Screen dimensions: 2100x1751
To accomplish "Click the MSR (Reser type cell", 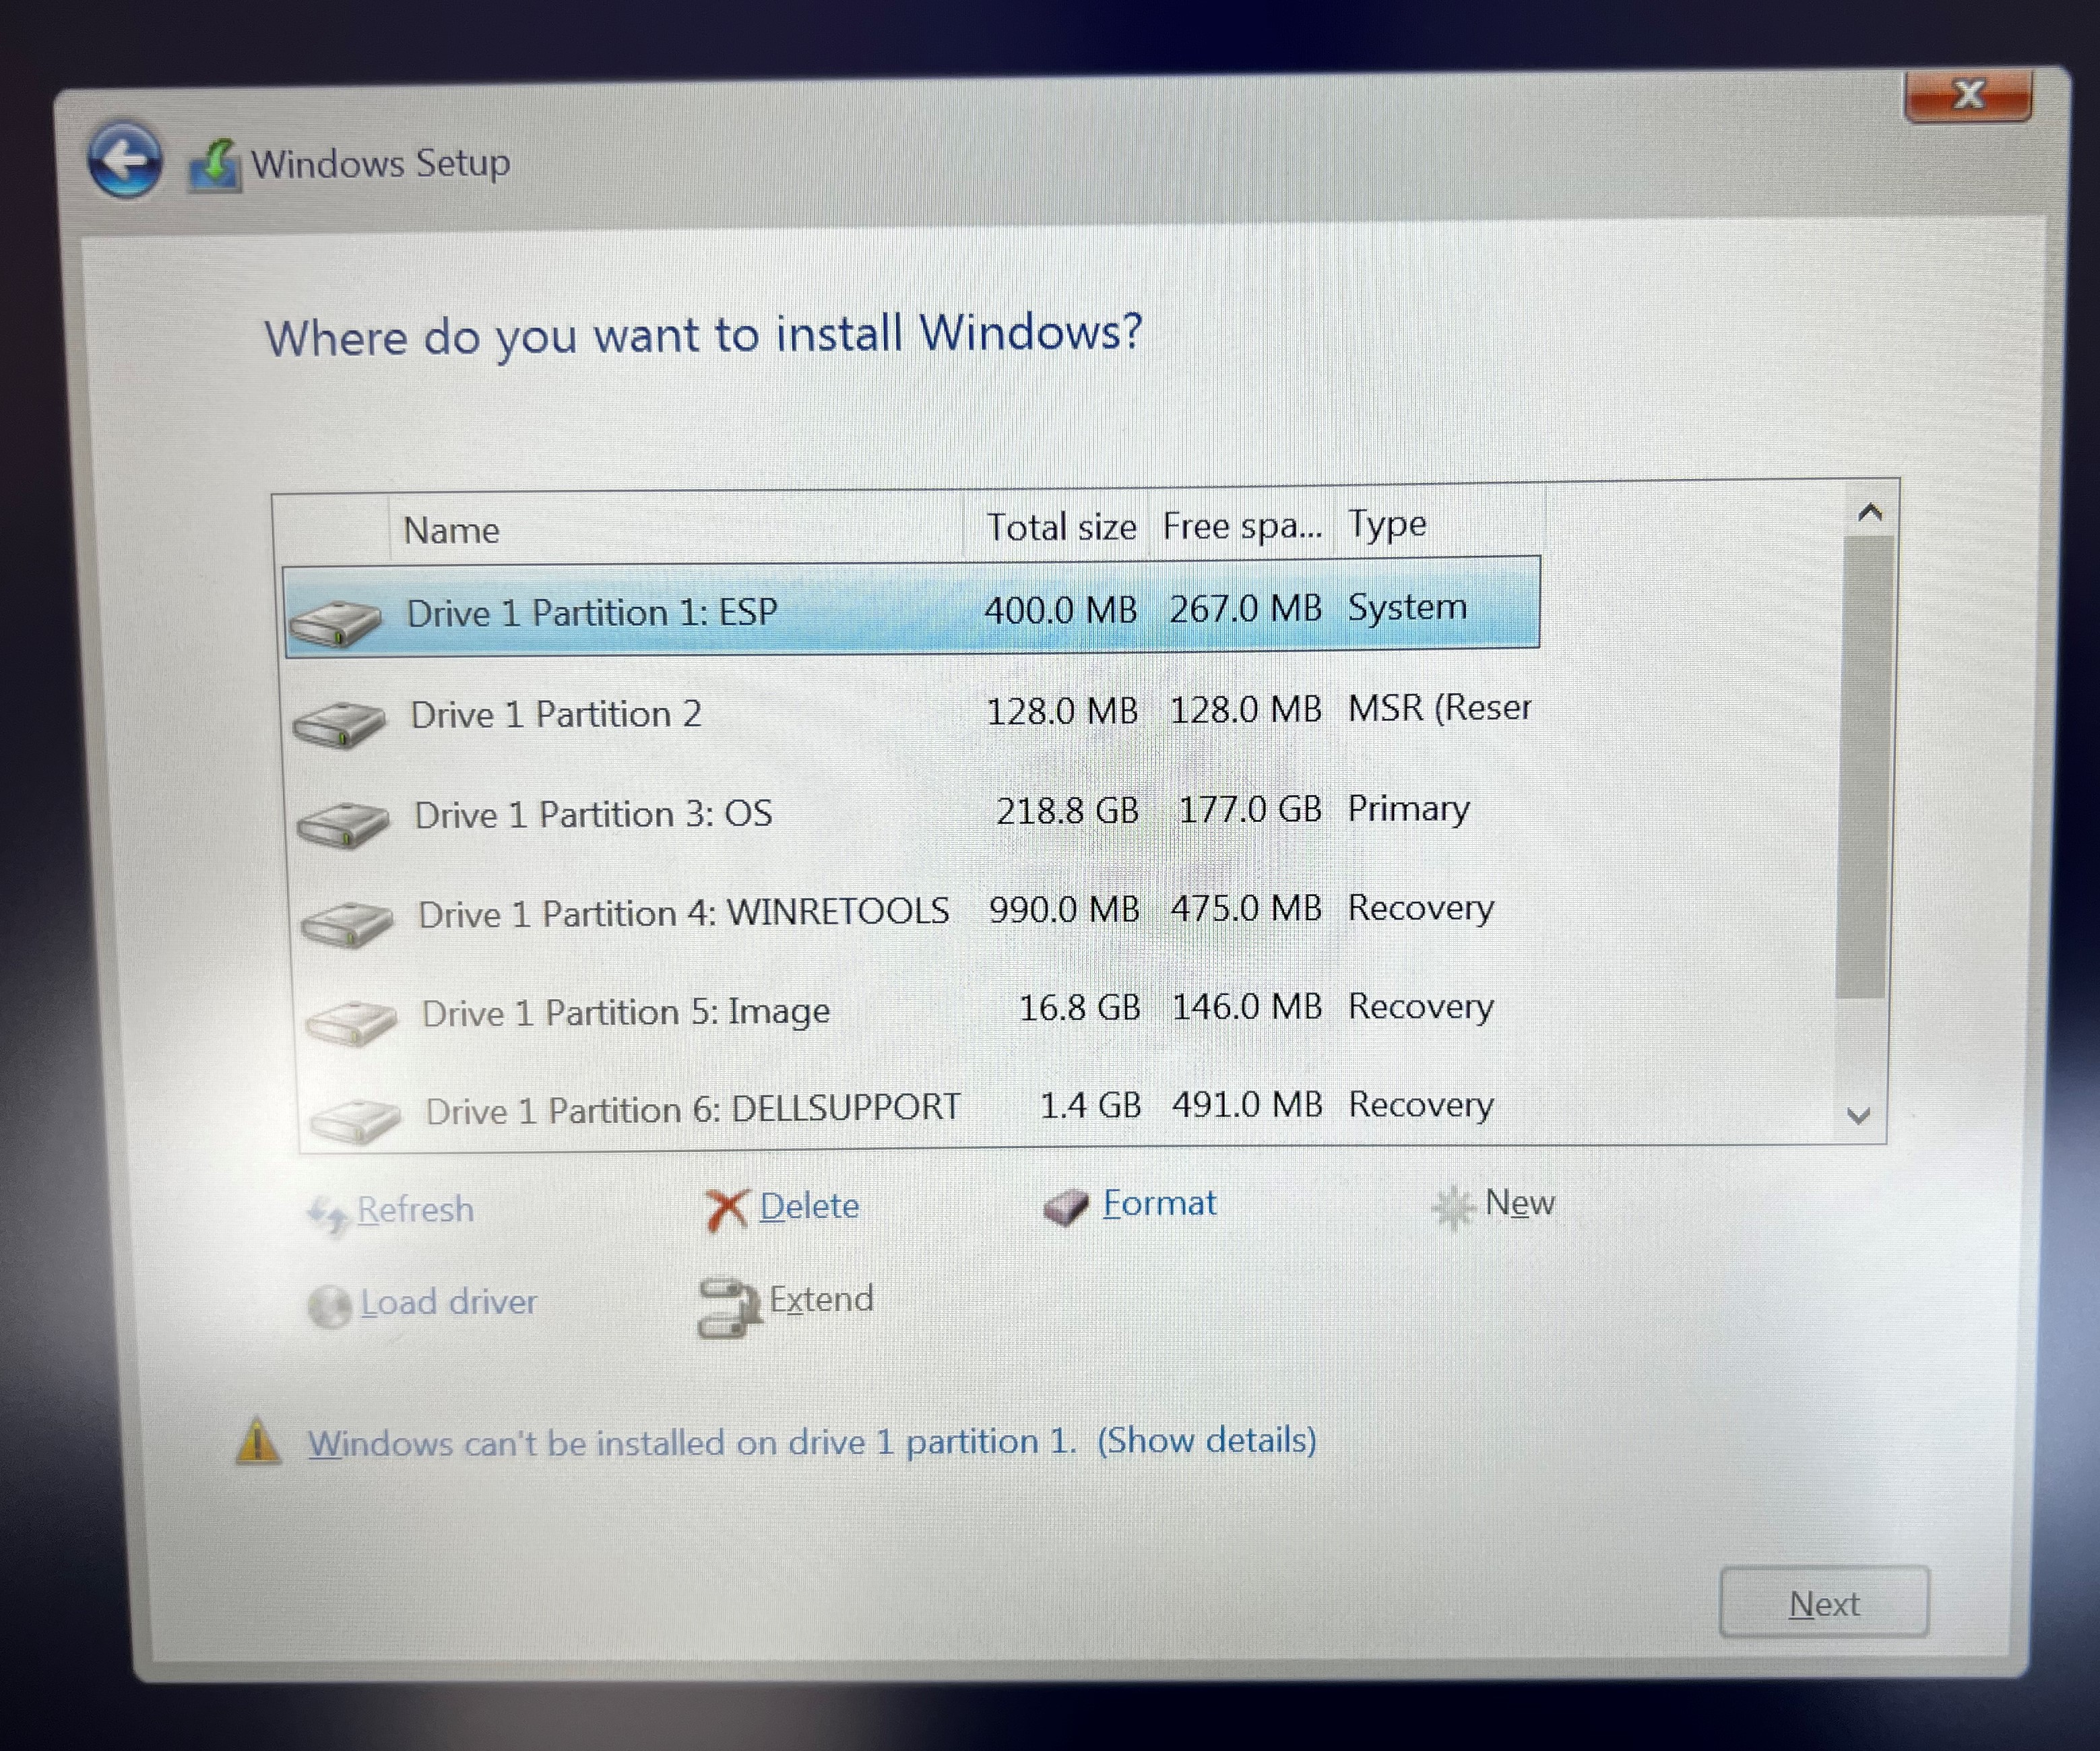I will (x=1439, y=708).
